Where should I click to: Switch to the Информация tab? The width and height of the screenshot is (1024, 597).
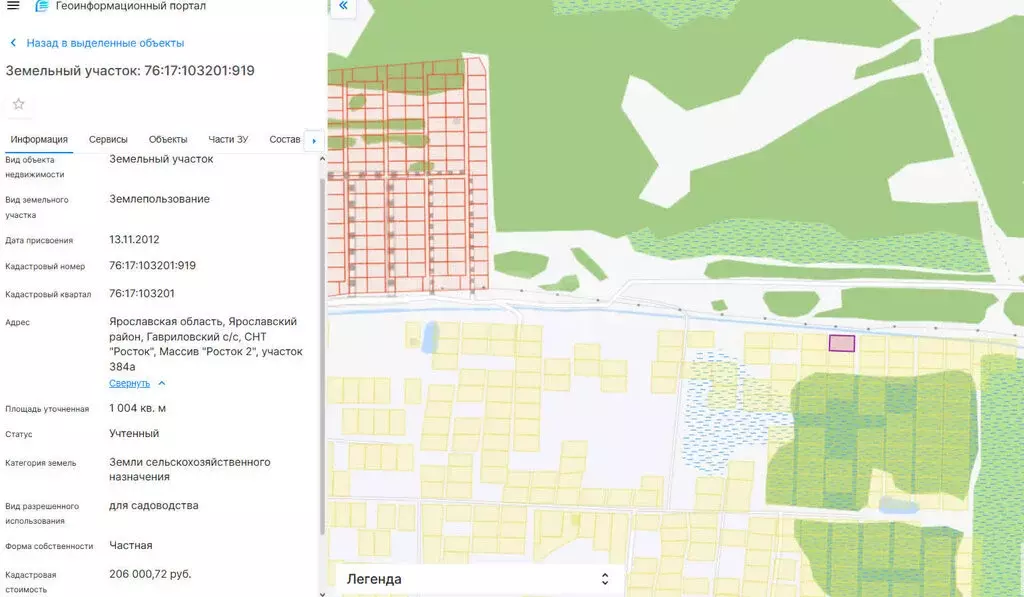(x=39, y=139)
